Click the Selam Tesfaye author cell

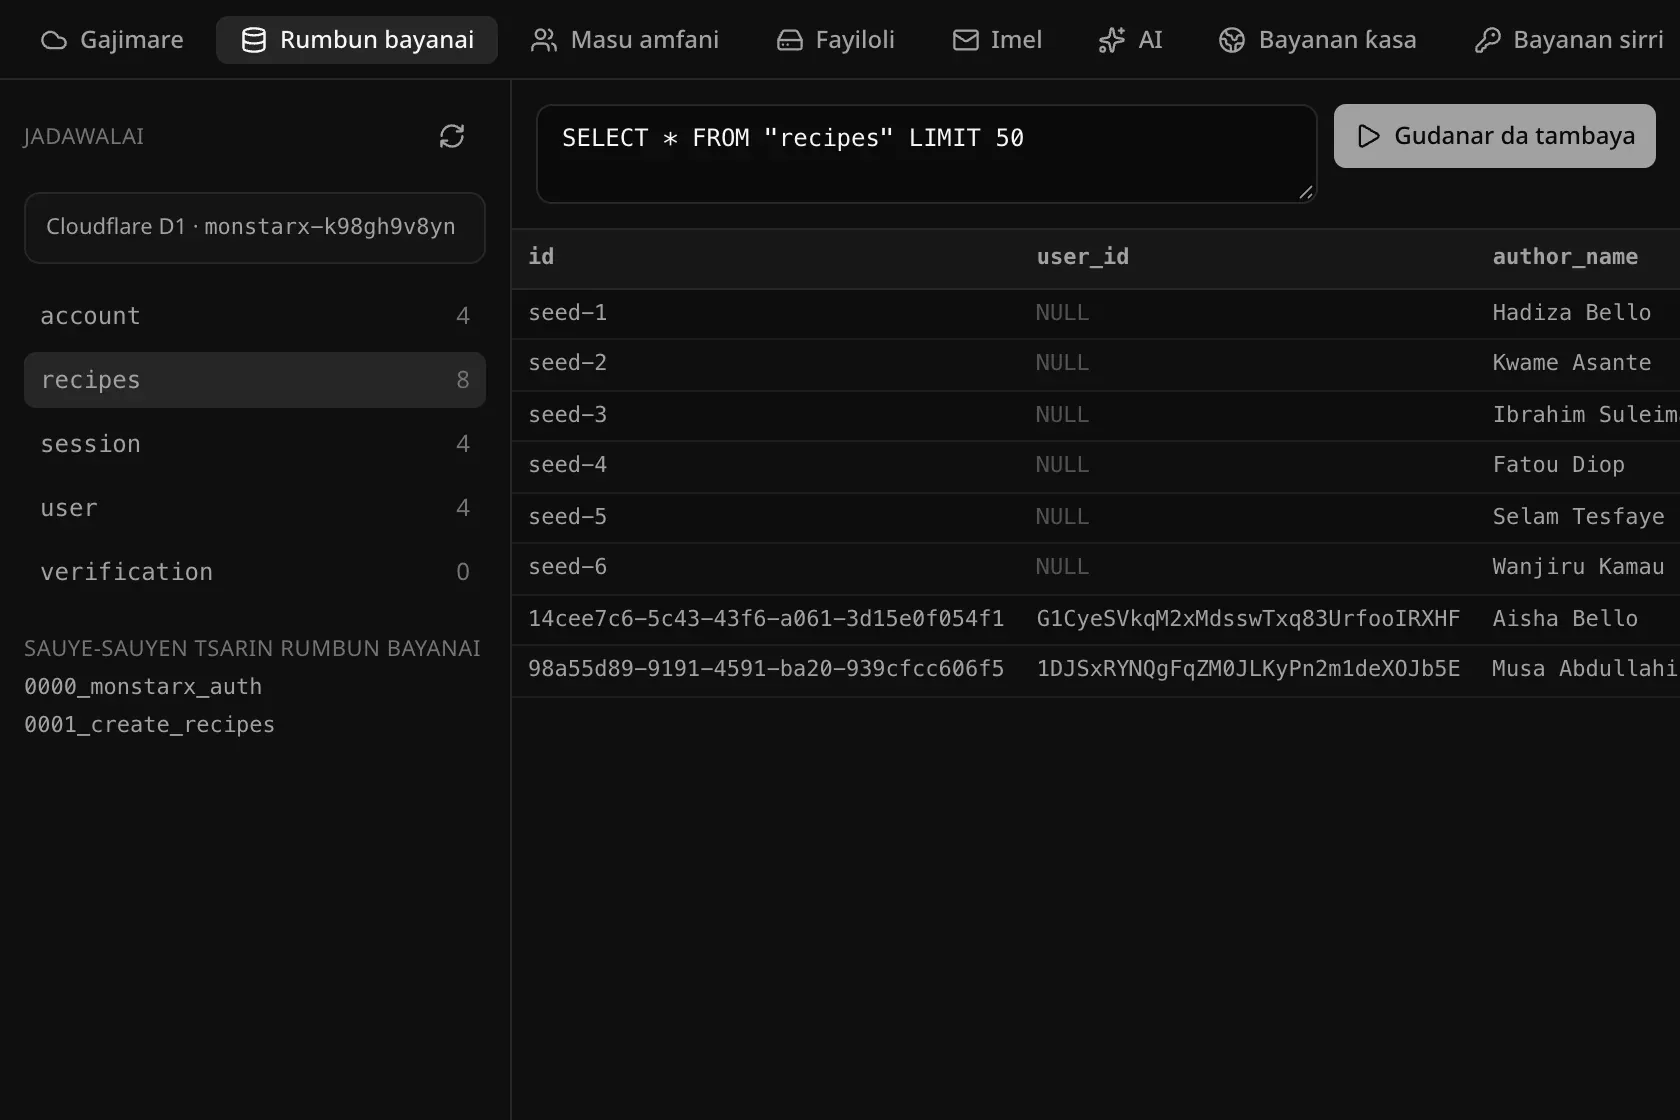1578,517
